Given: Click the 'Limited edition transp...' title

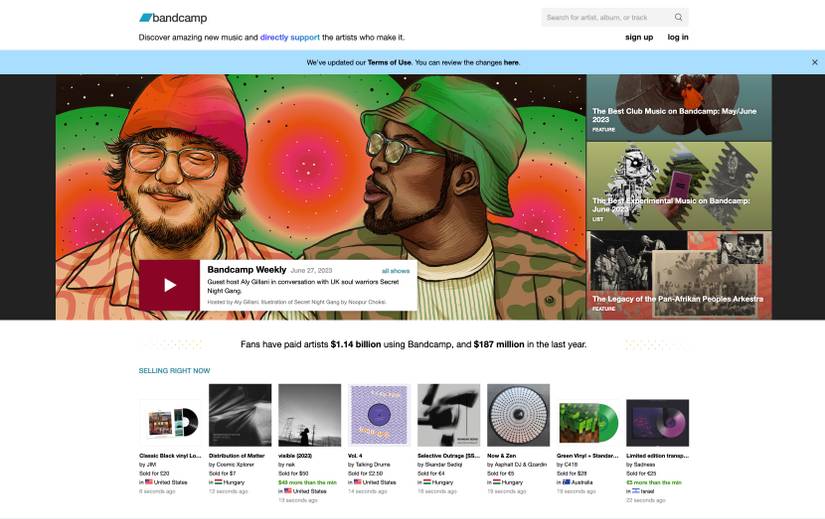Looking at the screenshot, I should 657,456.
